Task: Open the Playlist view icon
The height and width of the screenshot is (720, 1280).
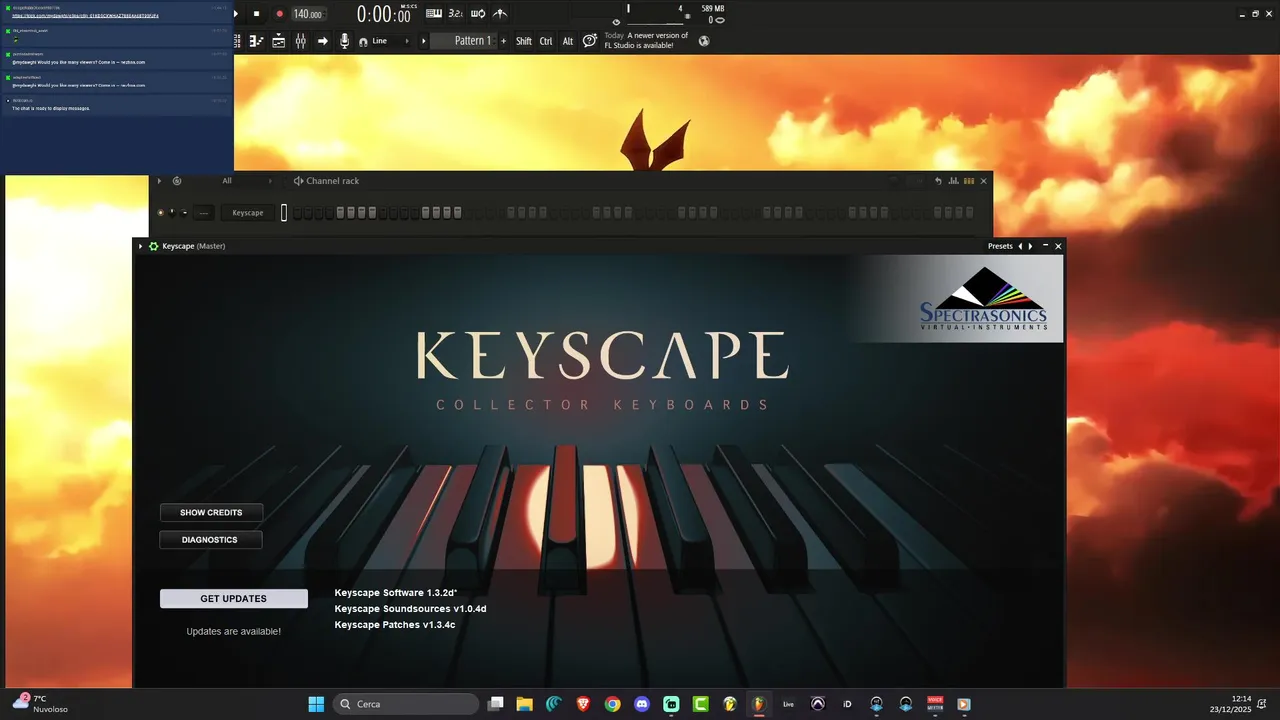Action: tap(238, 41)
